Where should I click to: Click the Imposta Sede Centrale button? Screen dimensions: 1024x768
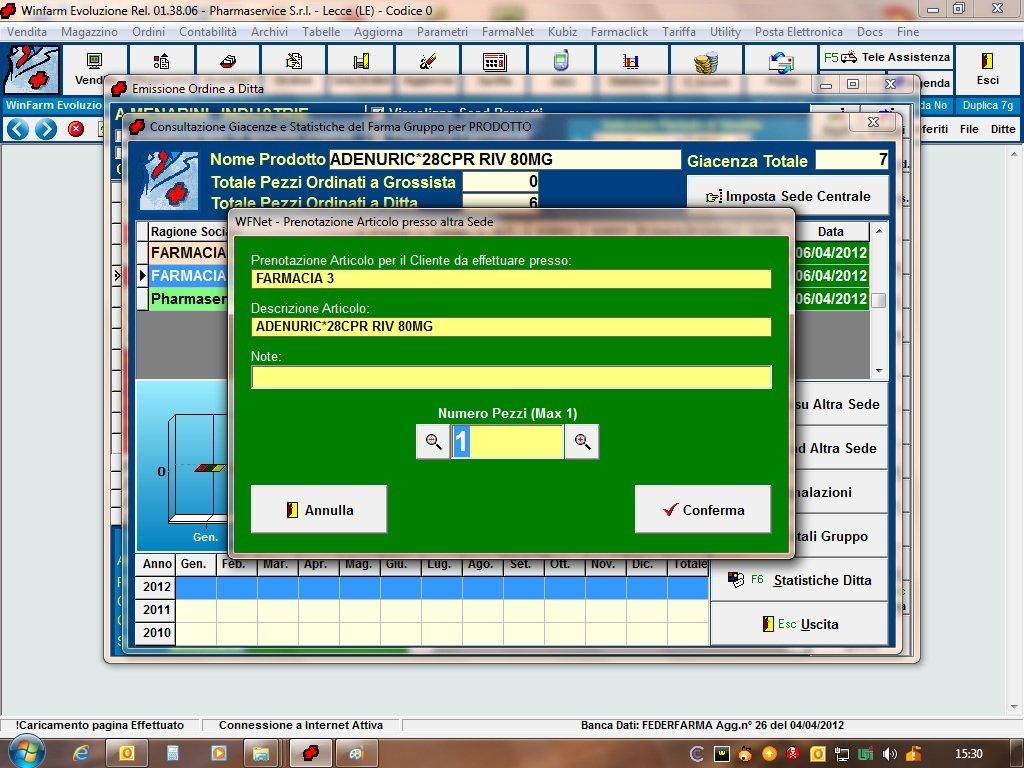[x=787, y=196]
